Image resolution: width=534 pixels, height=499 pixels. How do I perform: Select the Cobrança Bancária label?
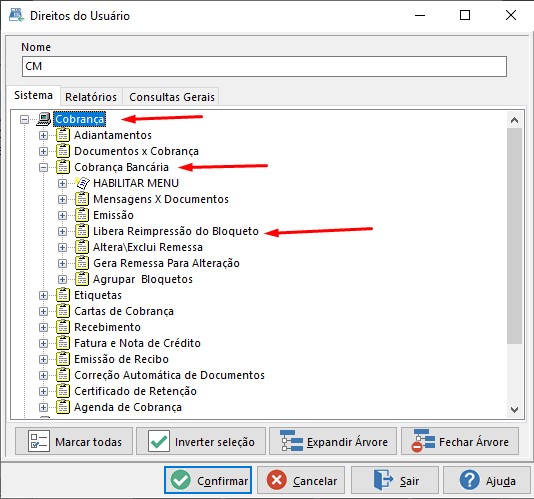(x=121, y=167)
